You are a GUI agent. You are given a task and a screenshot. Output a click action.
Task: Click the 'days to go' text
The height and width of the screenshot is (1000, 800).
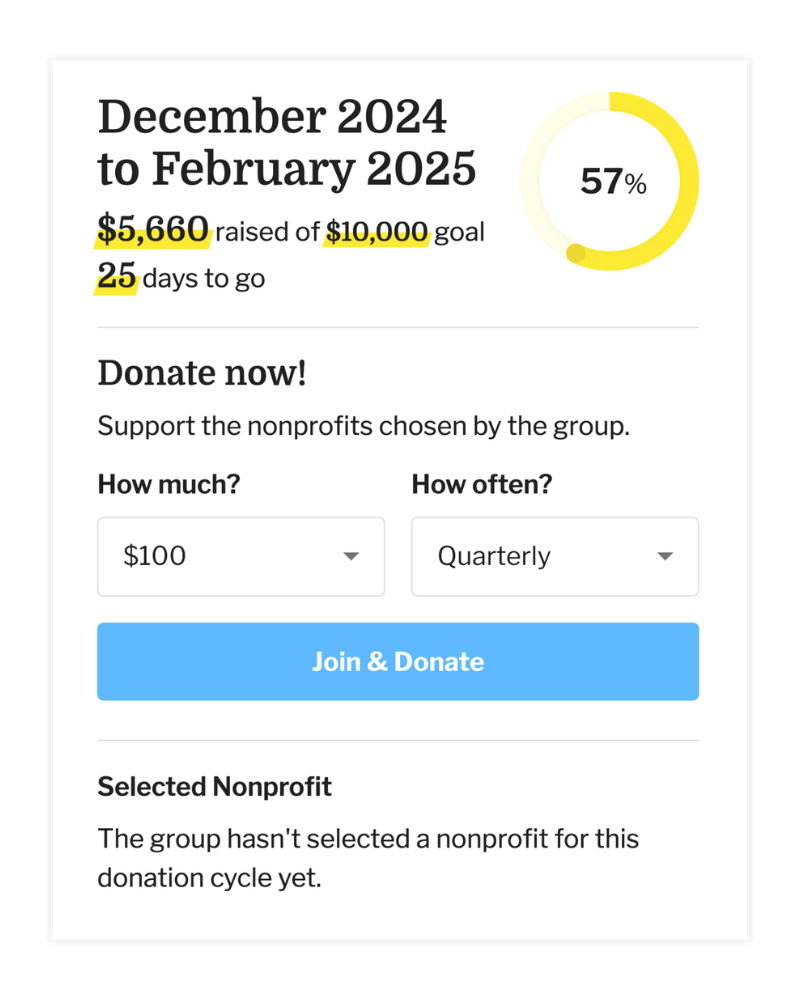click(x=204, y=278)
